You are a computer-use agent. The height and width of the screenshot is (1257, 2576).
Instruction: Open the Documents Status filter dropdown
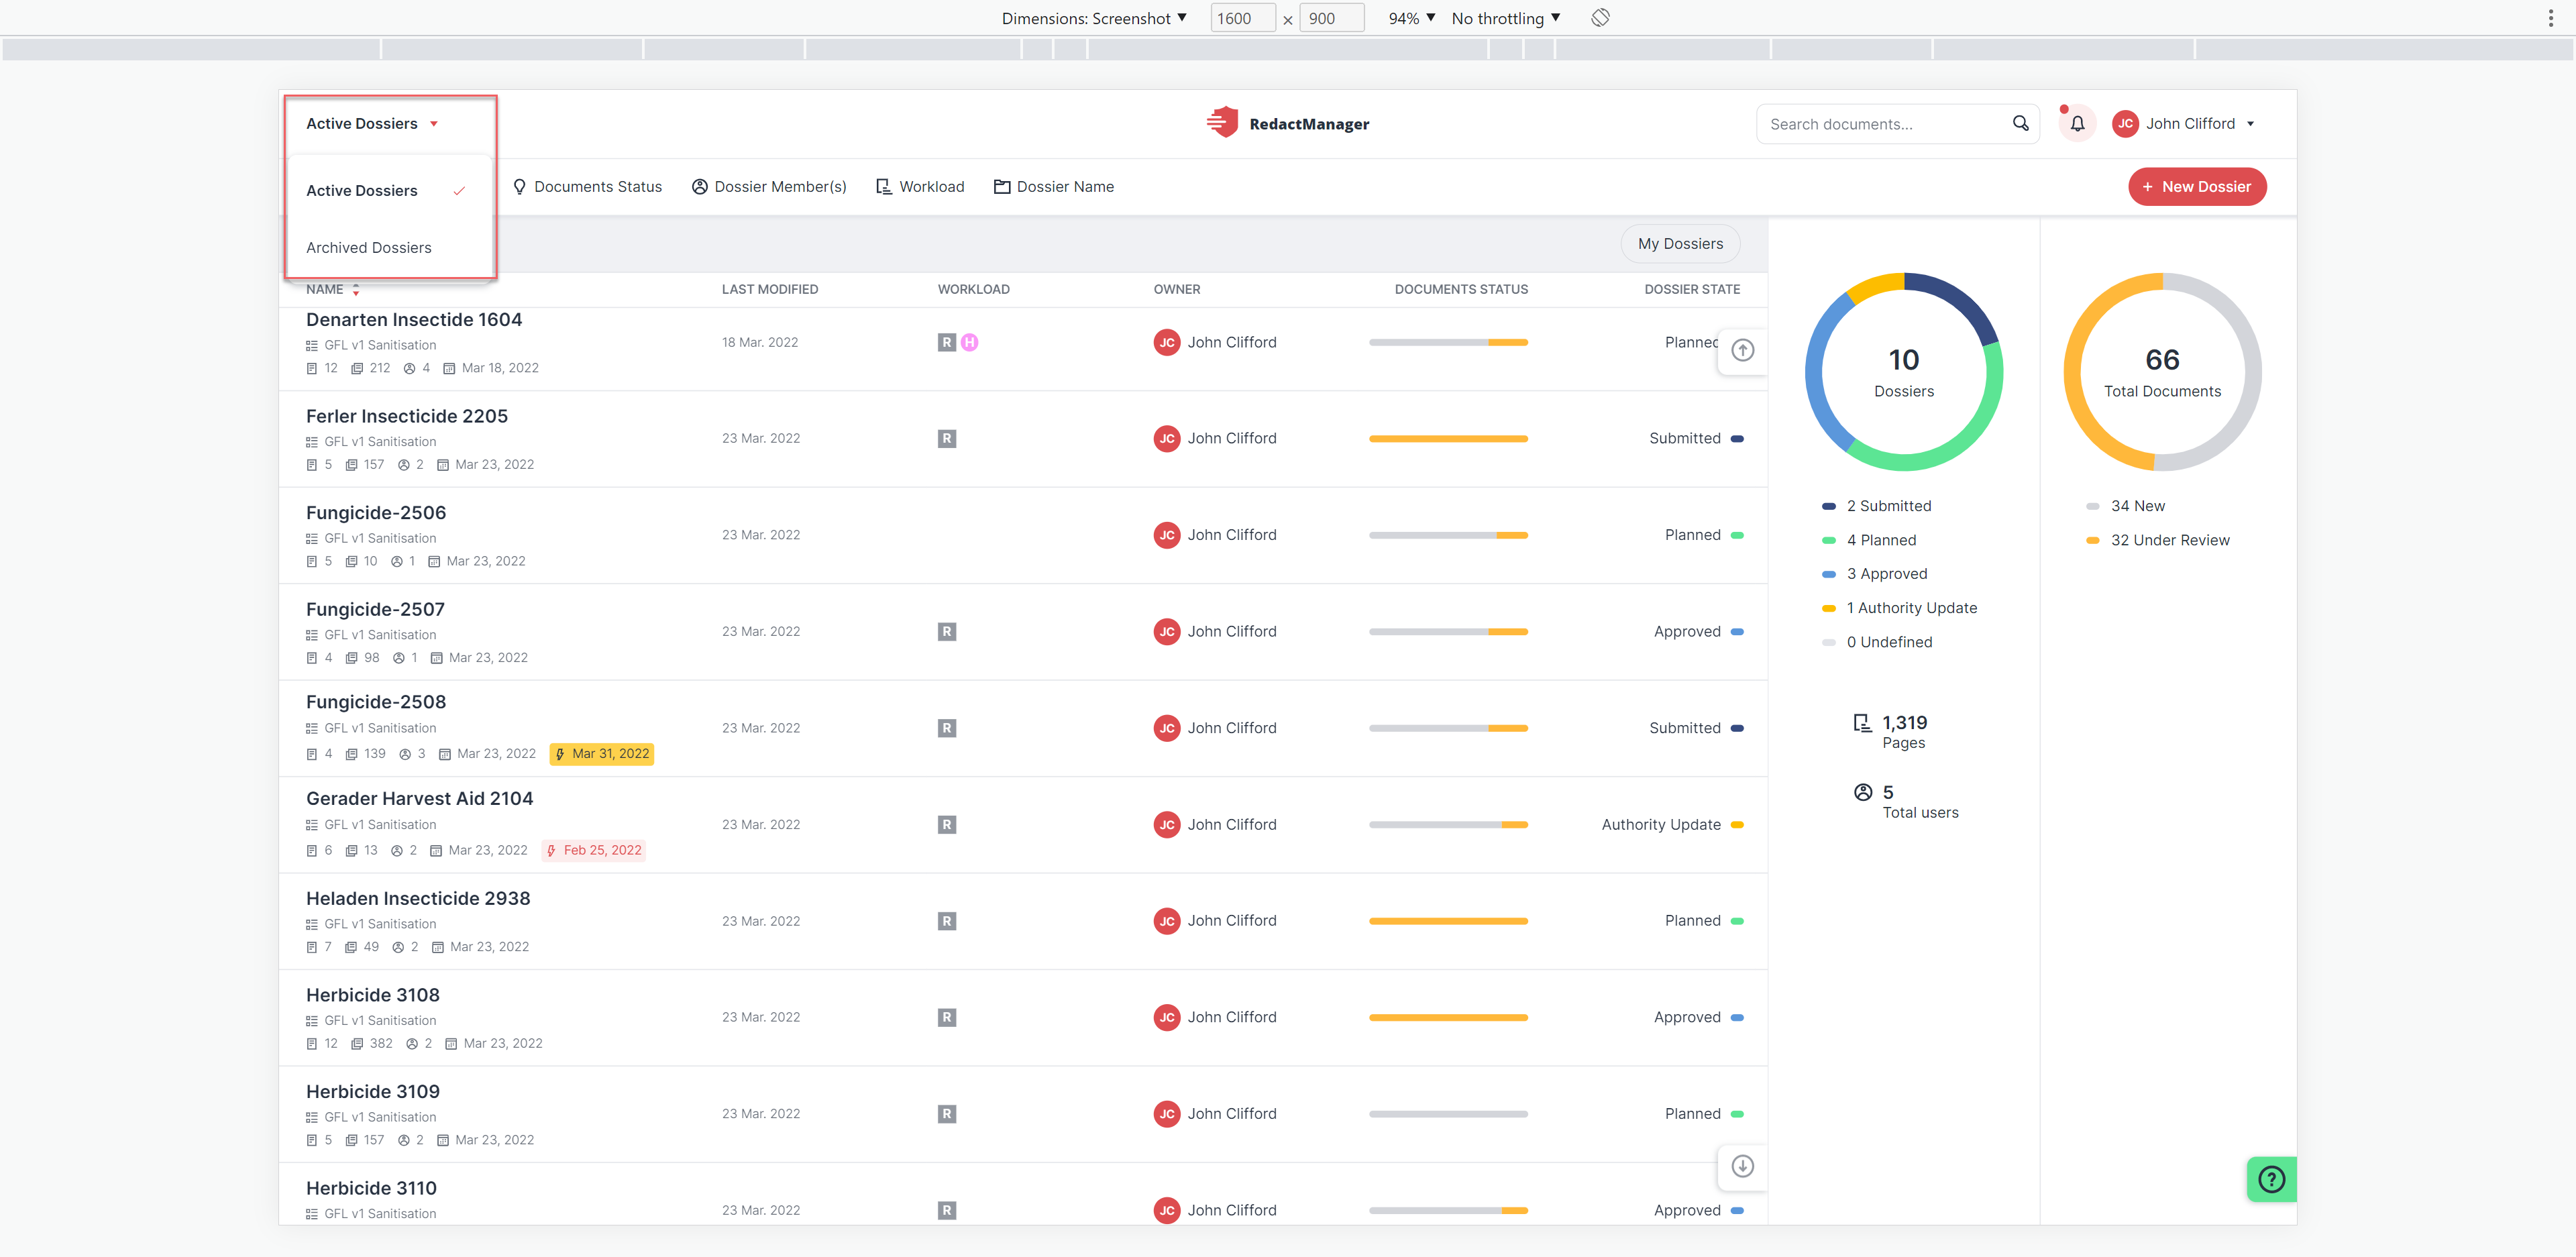click(587, 187)
